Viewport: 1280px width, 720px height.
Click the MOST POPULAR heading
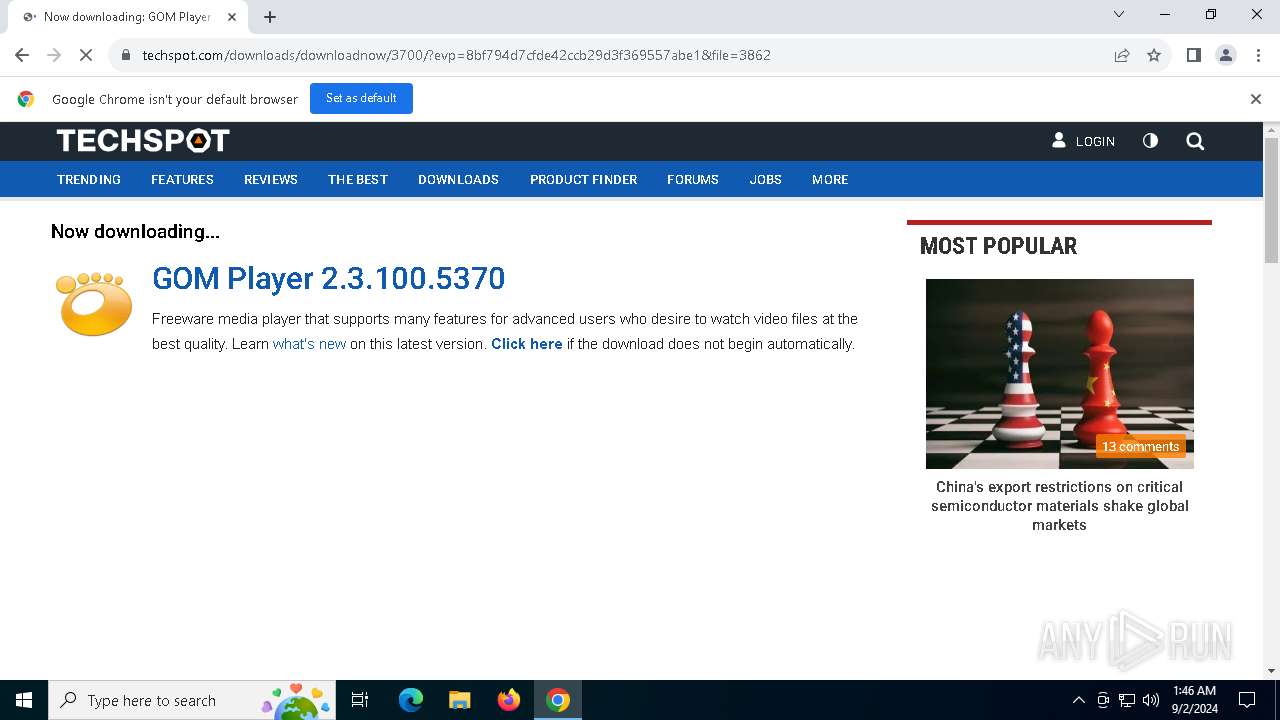coord(998,246)
